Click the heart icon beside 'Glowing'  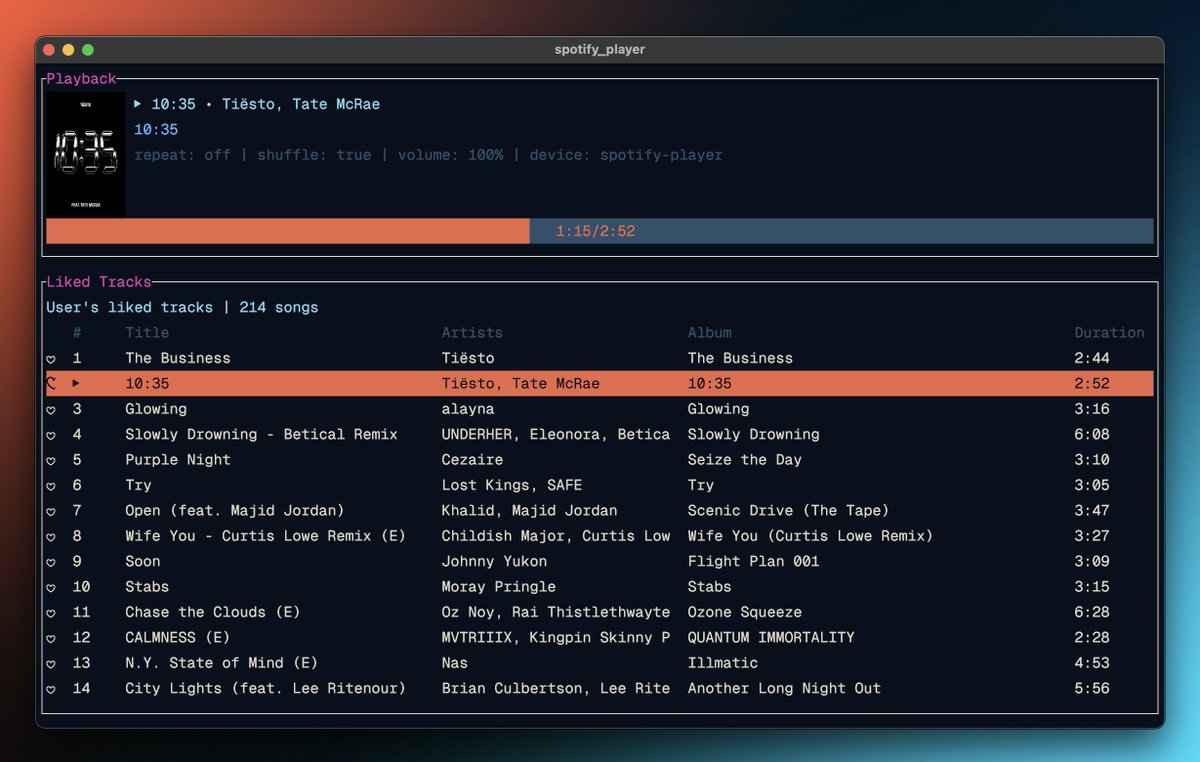pos(51,409)
